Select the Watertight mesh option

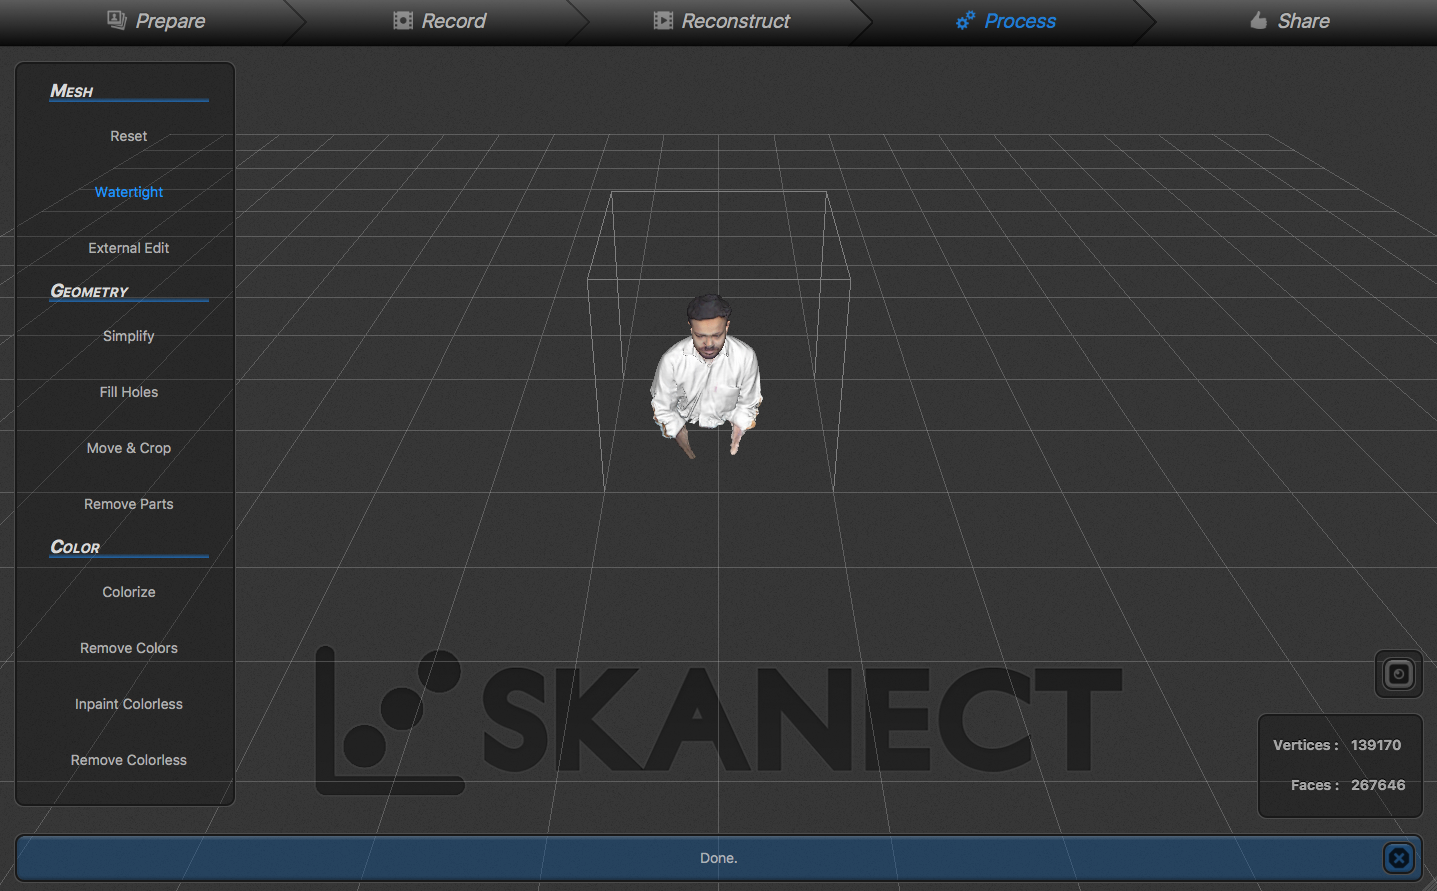[x=129, y=192]
